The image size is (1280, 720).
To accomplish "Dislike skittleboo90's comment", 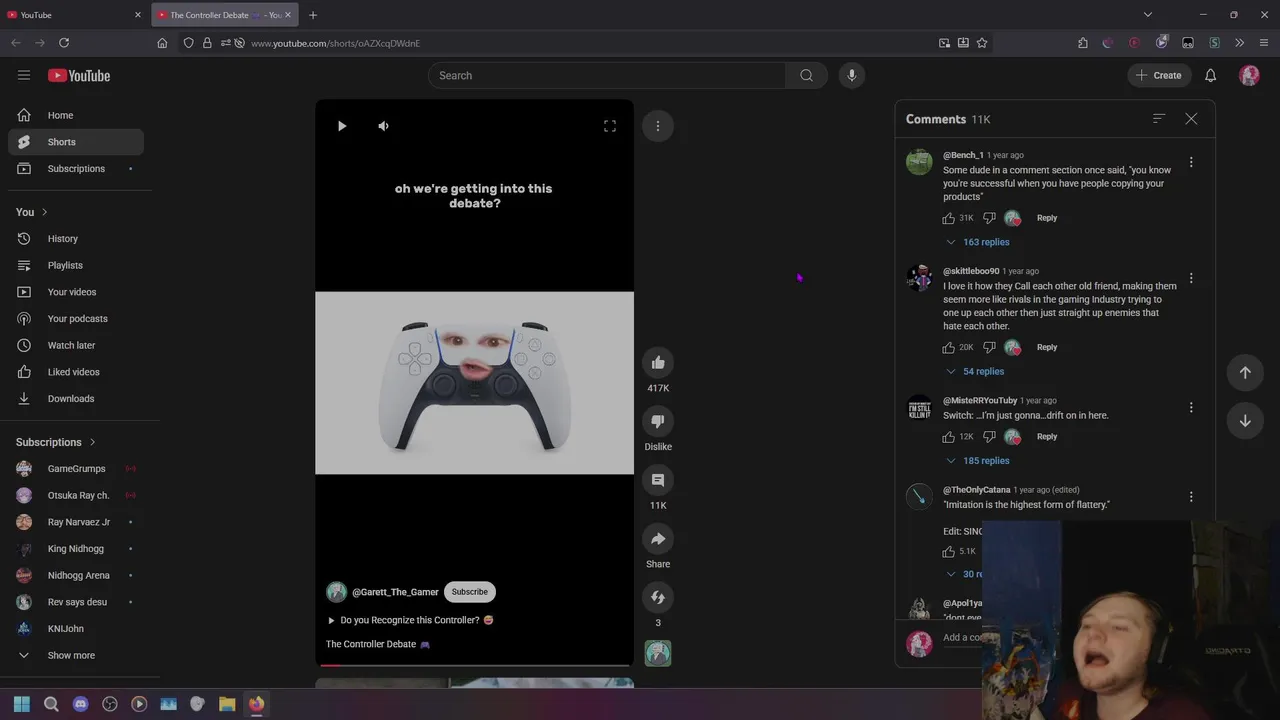I will (989, 347).
